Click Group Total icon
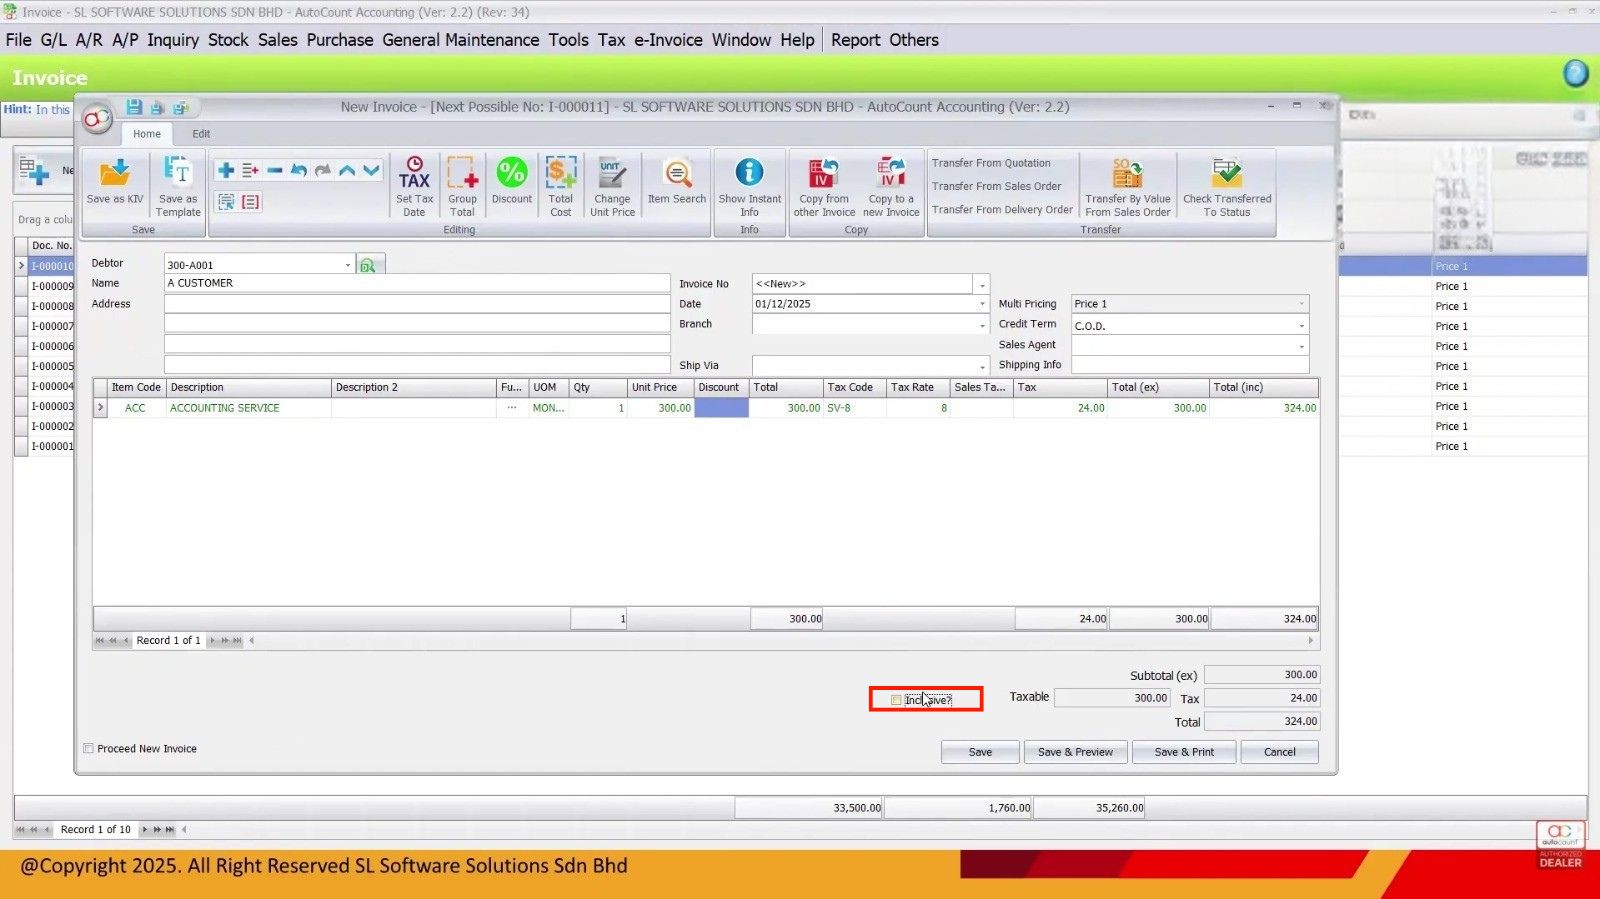This screenshot has width=1600, height=899. point(462,187)
